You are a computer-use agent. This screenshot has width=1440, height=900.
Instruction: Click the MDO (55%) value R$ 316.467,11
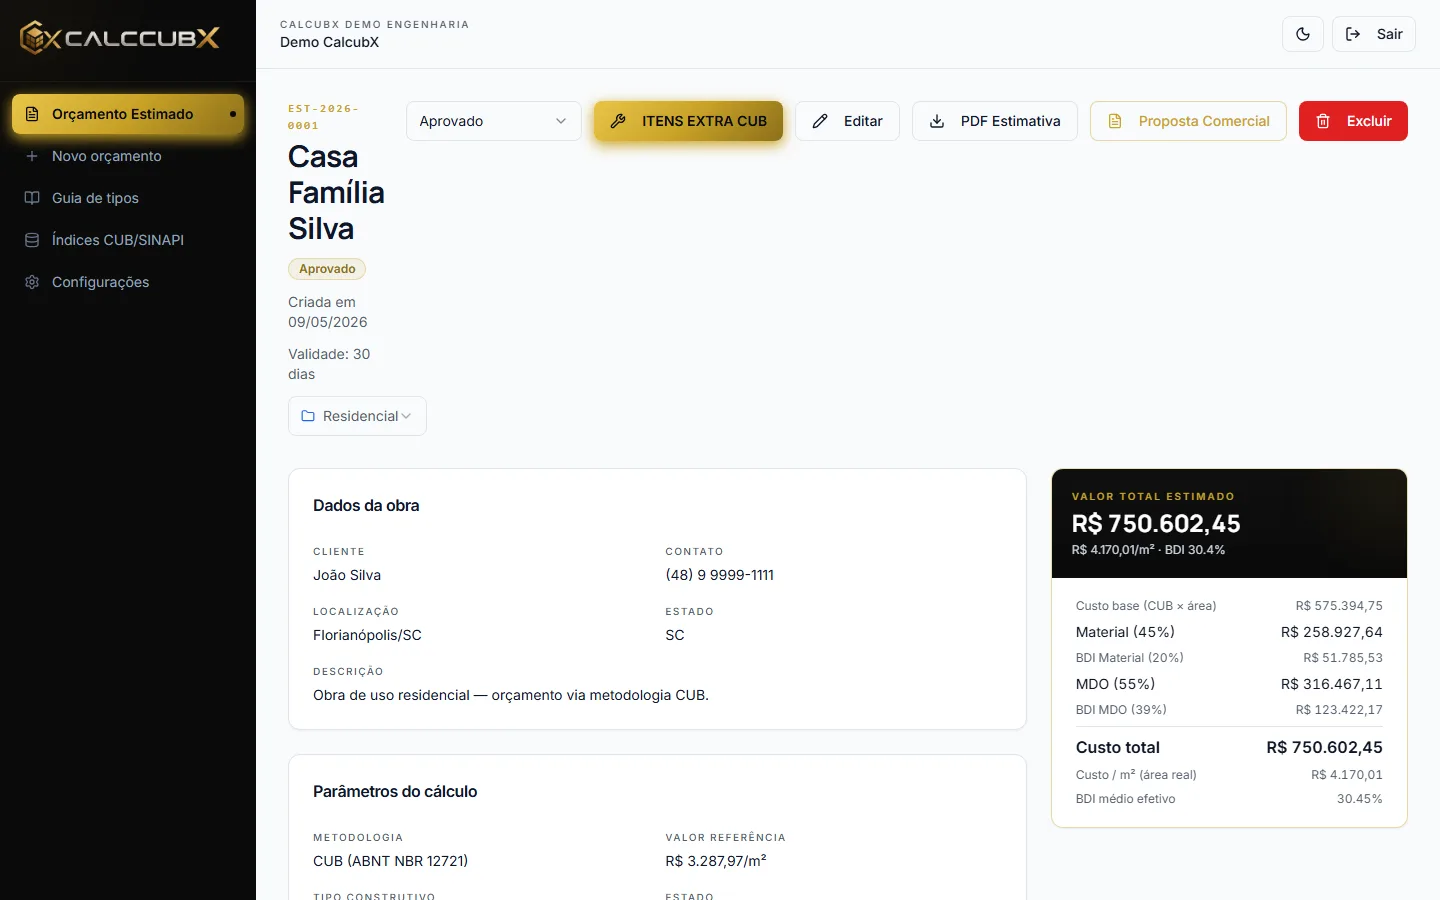click(1332, 684)
